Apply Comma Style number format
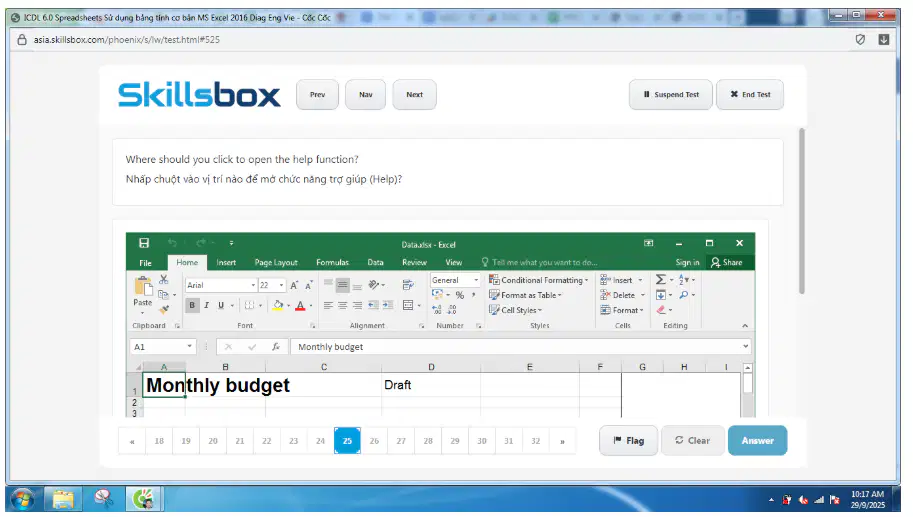Image resolution: width=913 pixels, height=517 pixels. (x=474, y=295)
